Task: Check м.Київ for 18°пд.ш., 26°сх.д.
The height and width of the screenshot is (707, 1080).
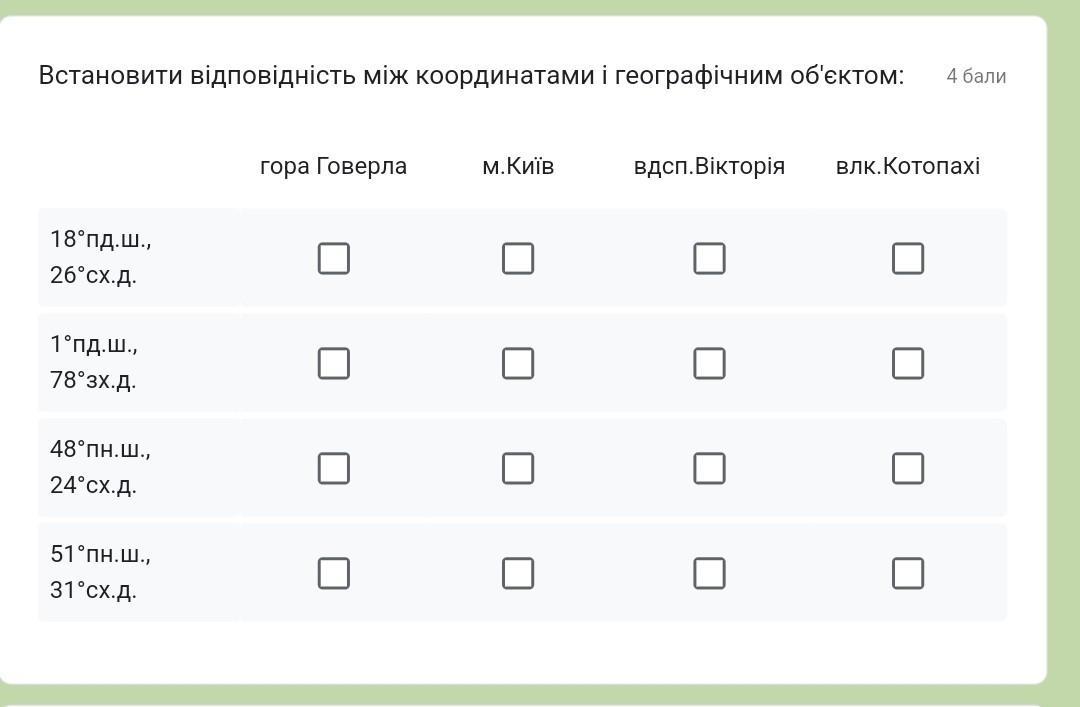Action: [518, 258]
